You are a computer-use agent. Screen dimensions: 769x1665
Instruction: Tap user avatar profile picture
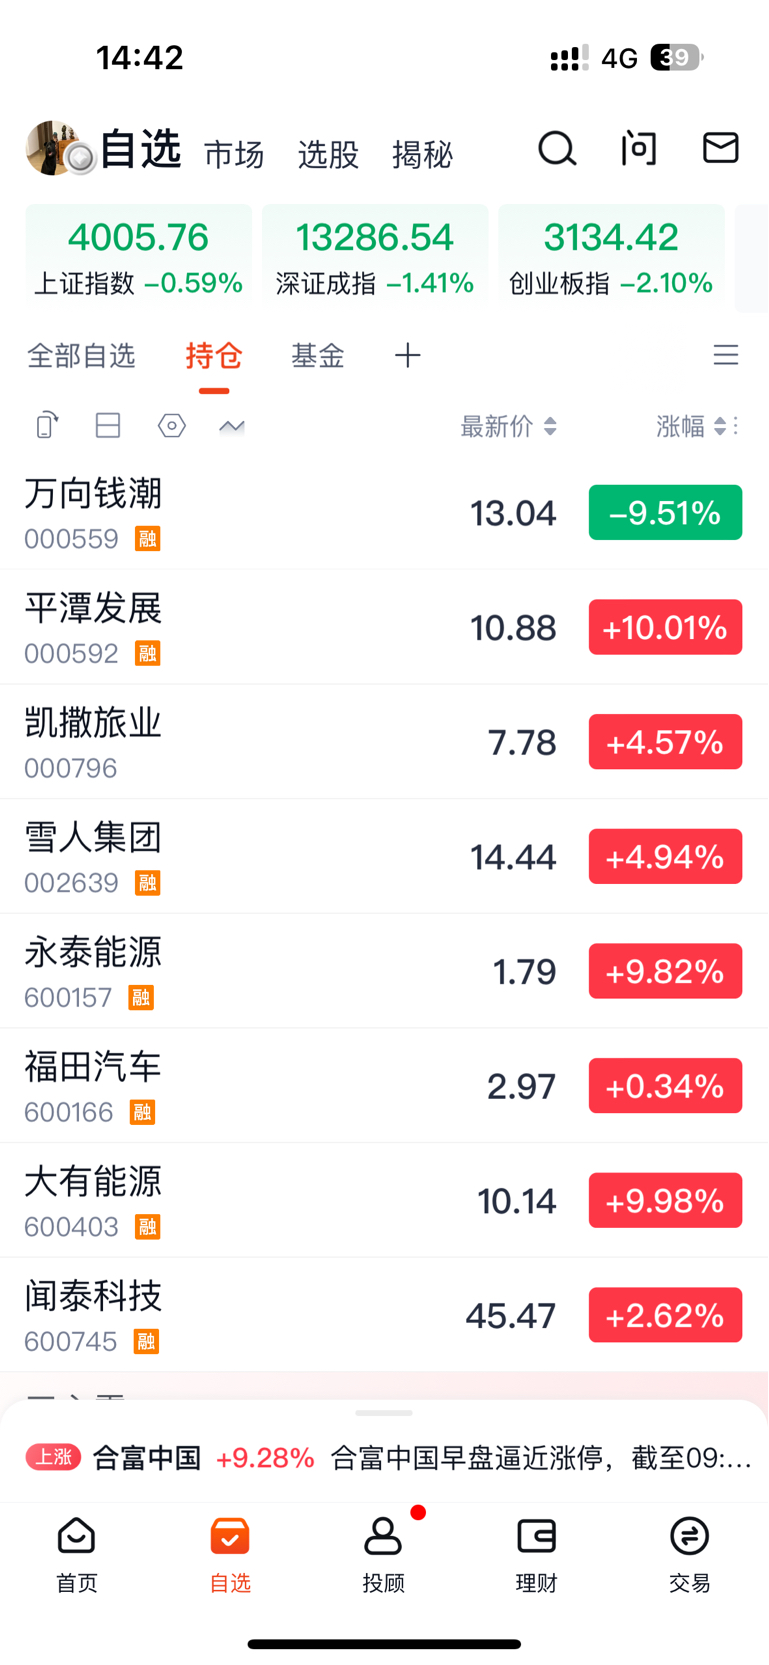55,149
